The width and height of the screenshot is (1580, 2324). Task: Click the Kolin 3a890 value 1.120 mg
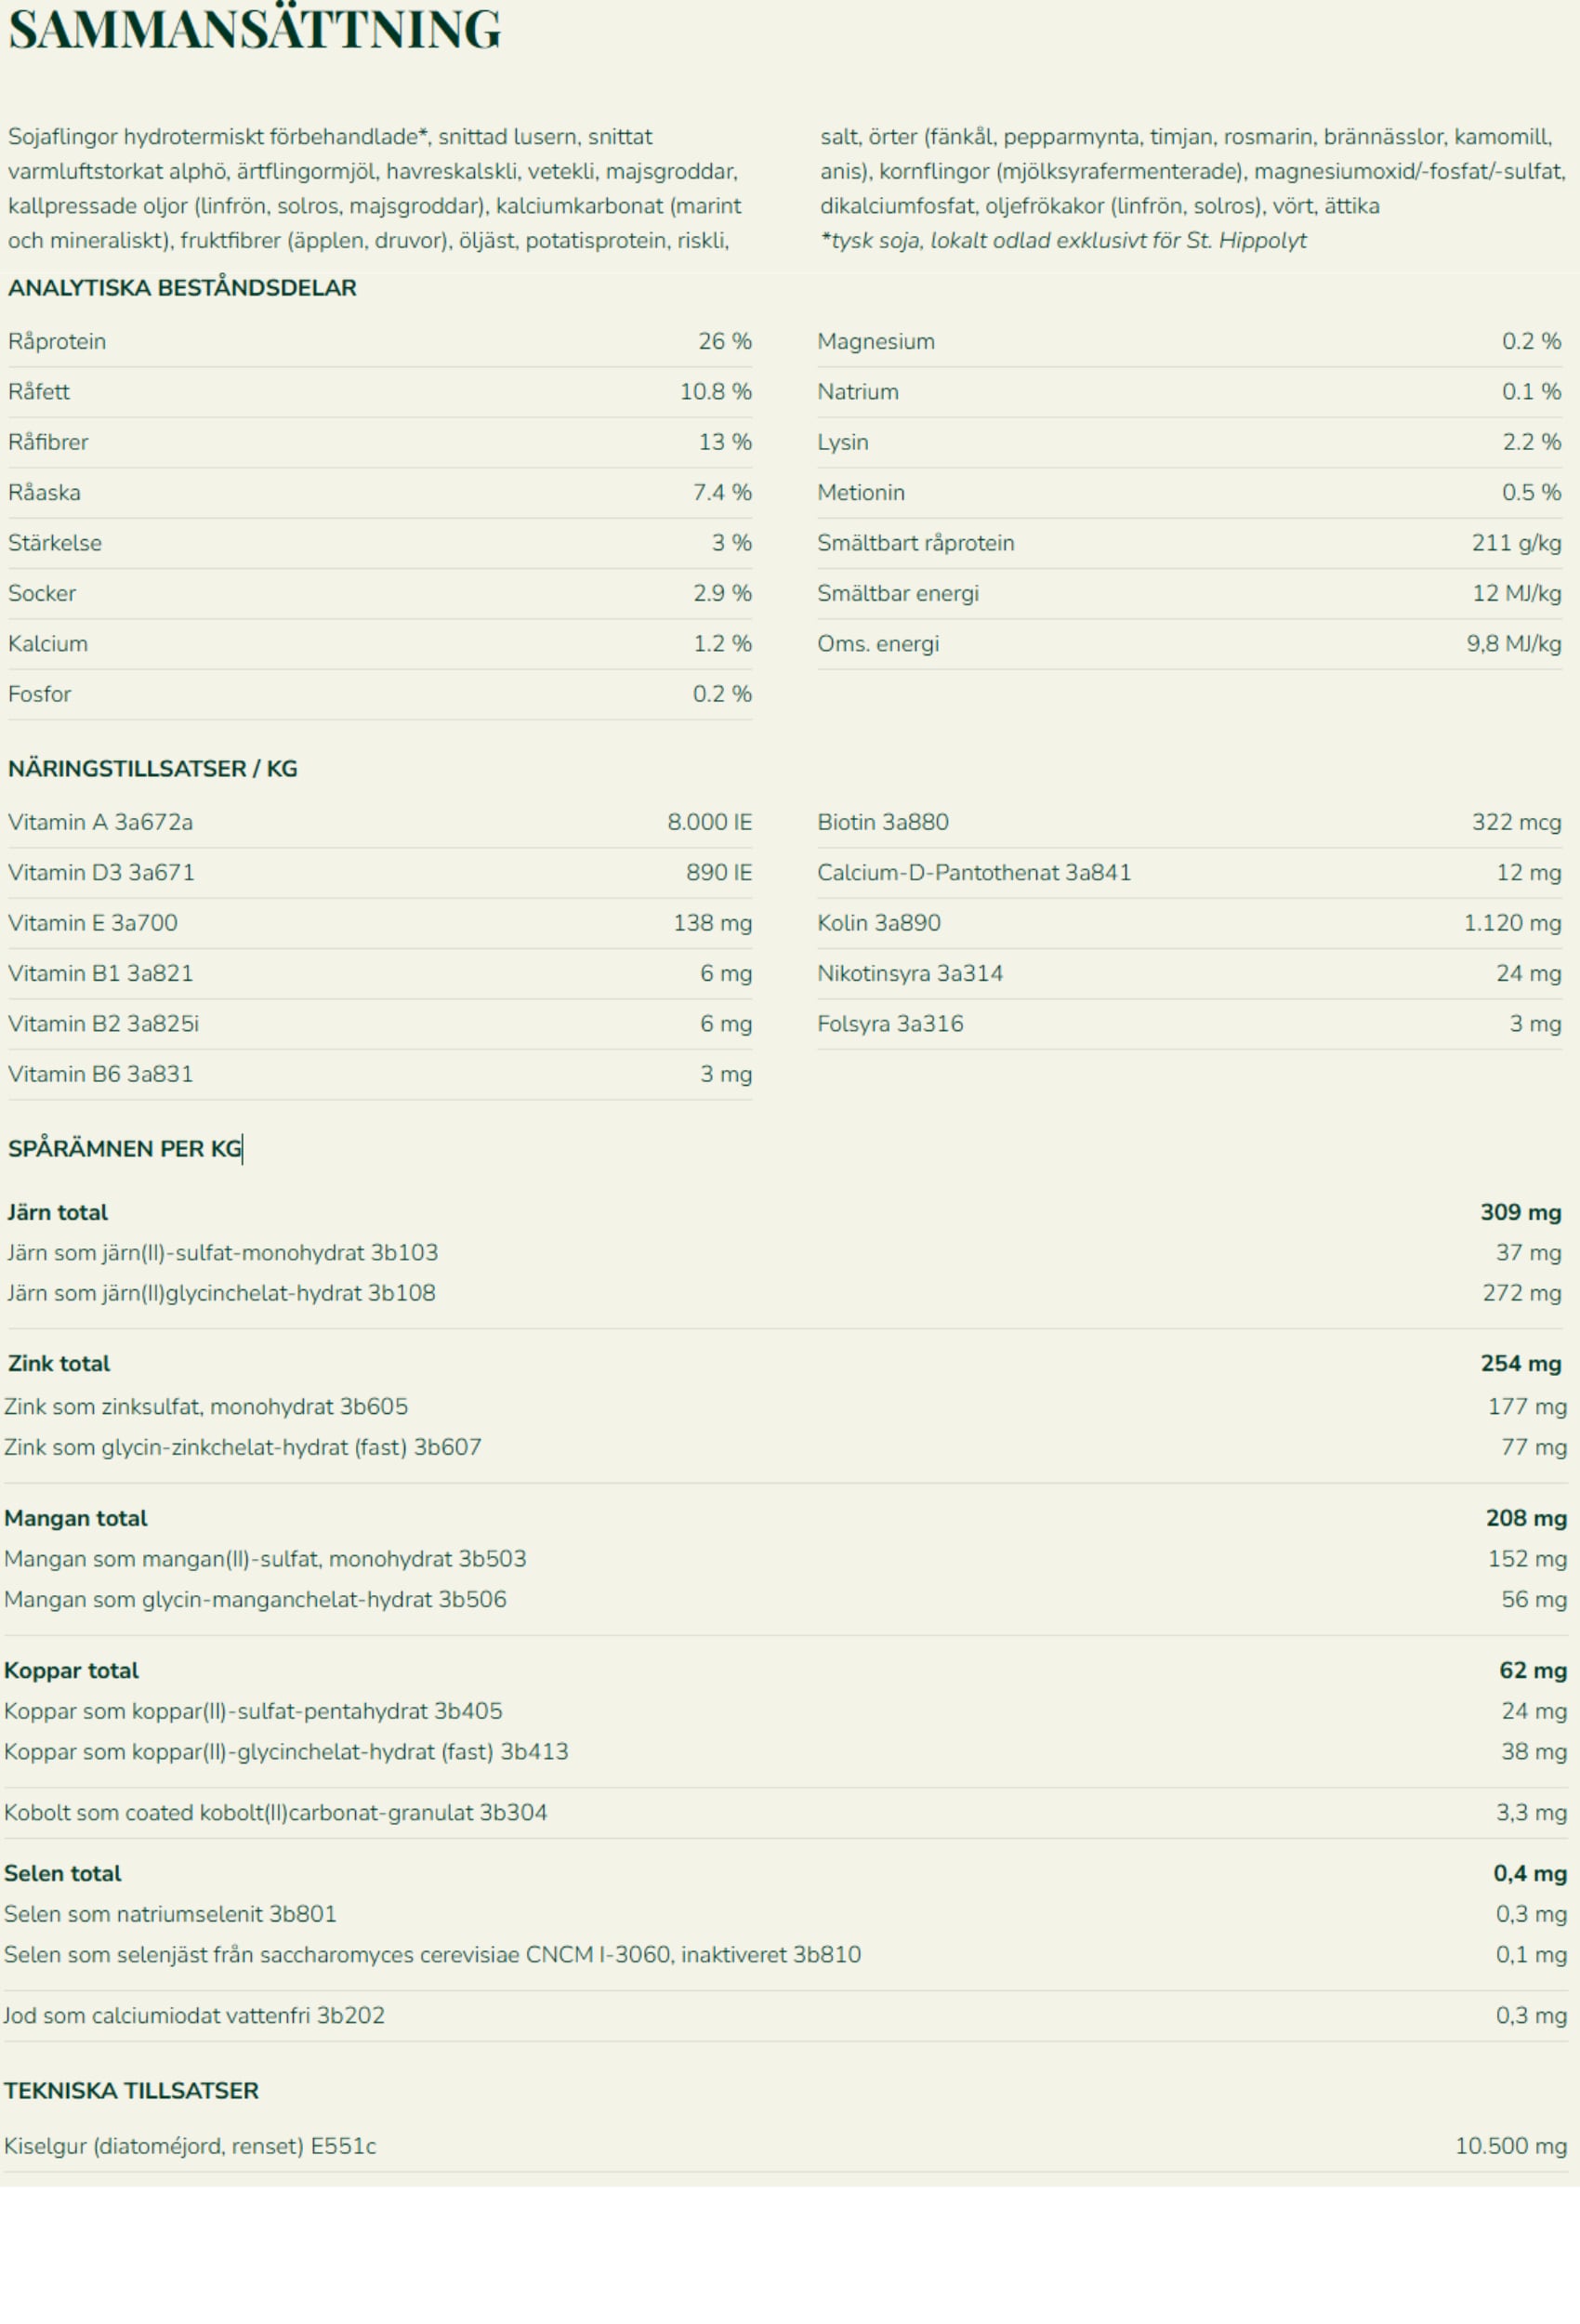[x=1512, y=923]
